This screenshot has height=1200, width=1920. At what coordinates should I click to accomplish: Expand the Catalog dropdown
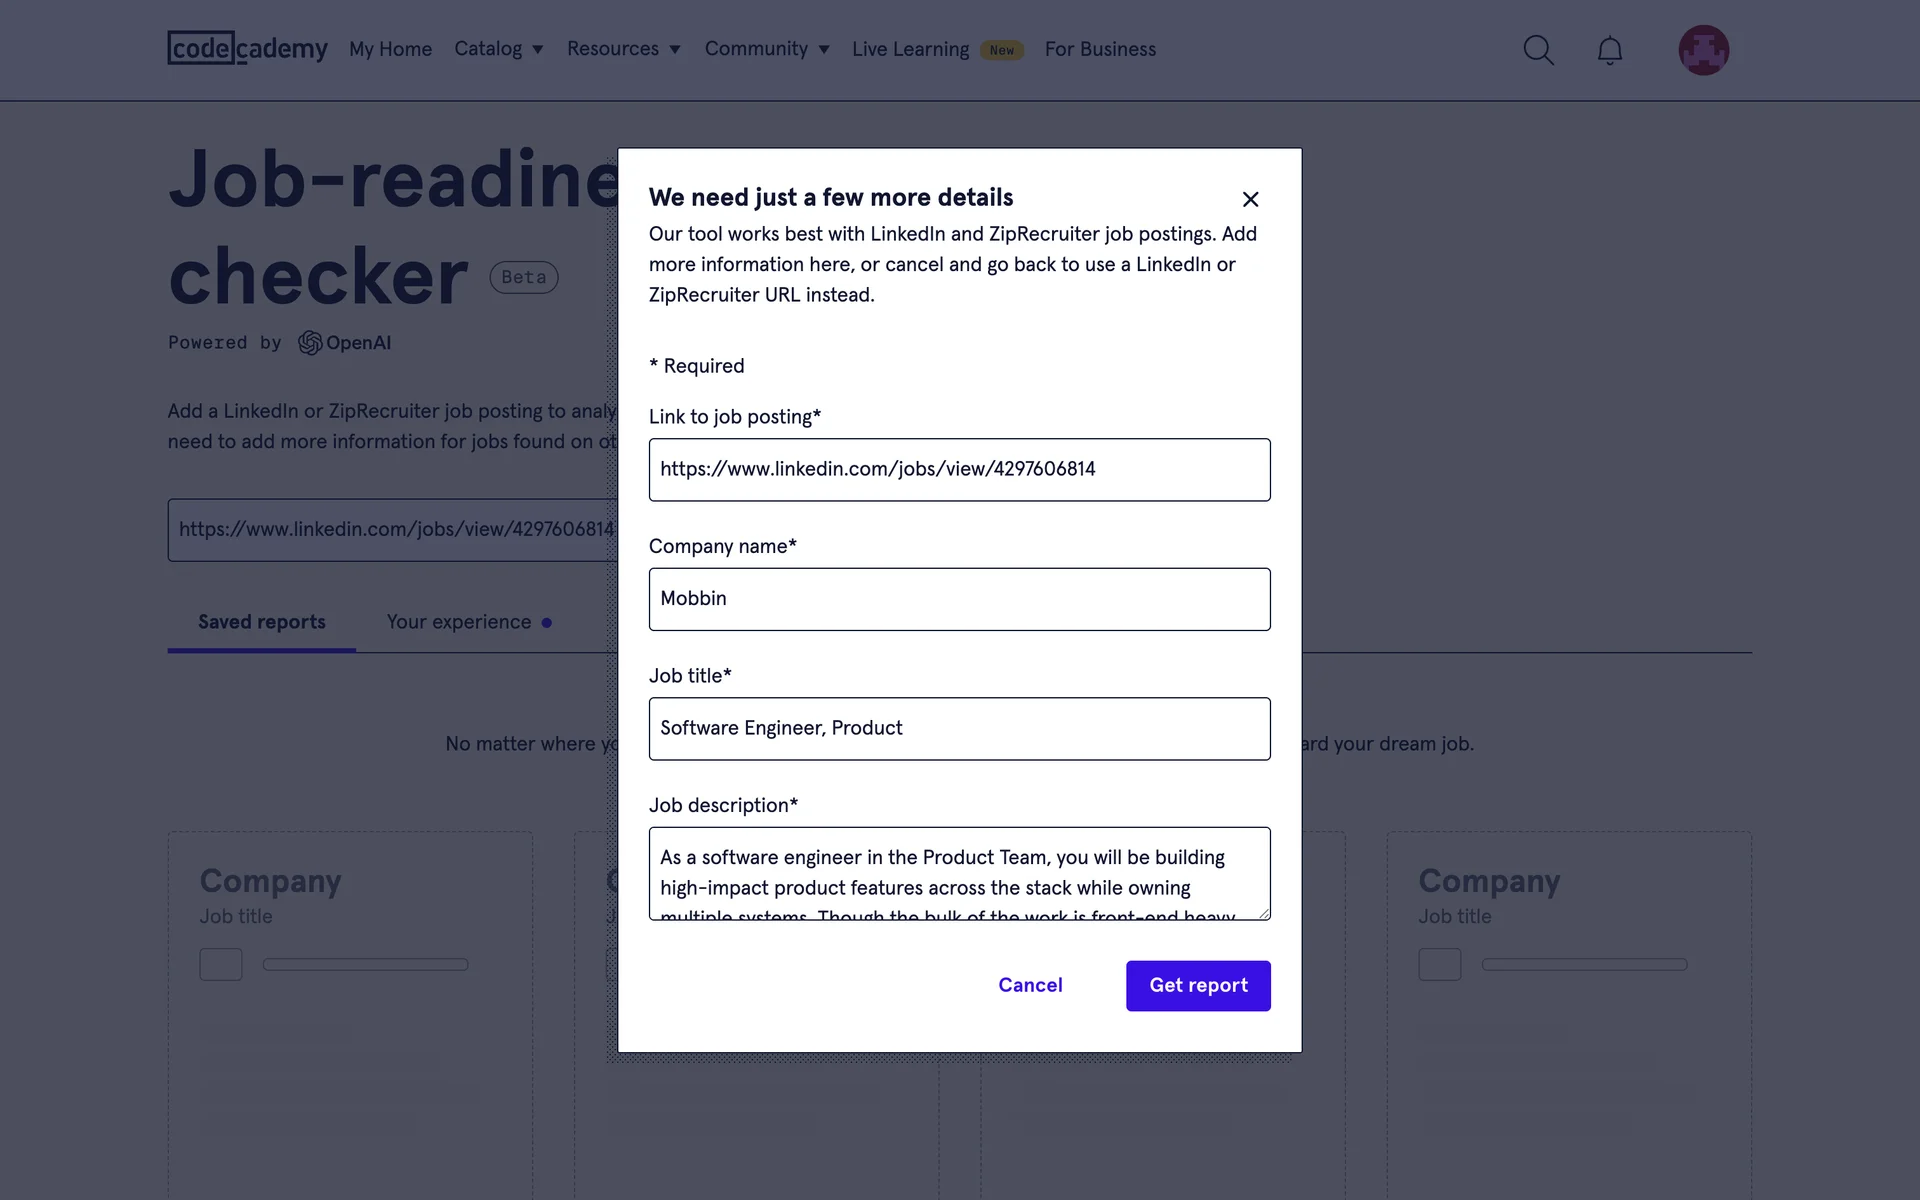(x=498, y=49)
